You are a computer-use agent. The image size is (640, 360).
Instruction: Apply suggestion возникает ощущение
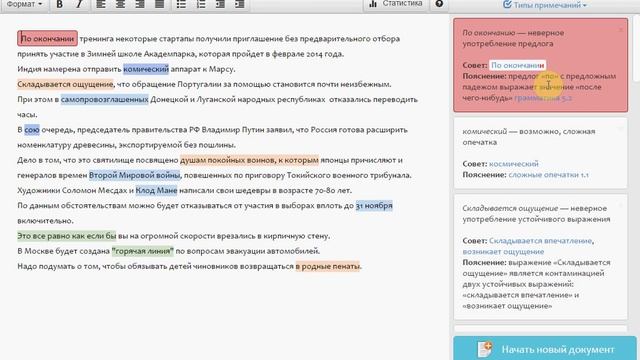(503, 252)
